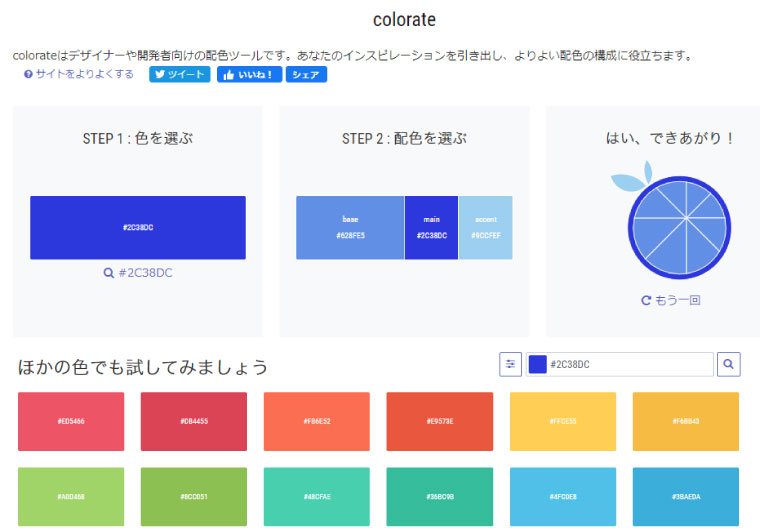
Task: Click the search magnifier button beside the color input
Action: point(728,364)
